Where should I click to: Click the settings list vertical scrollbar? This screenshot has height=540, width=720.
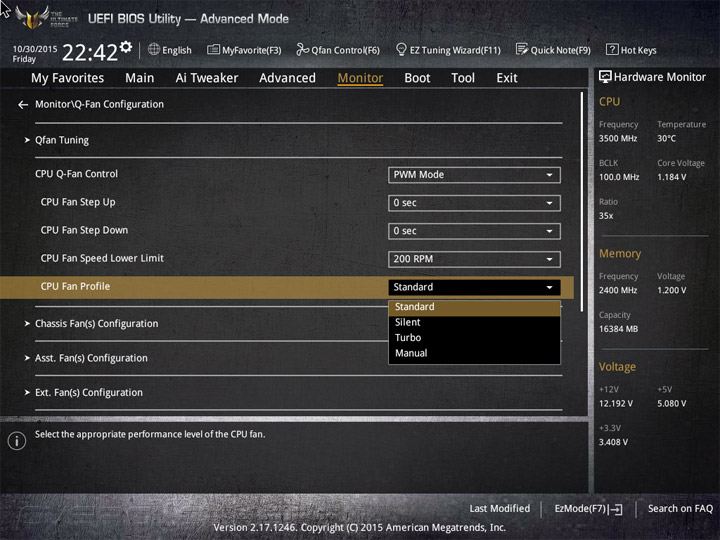pyautogui.click(x=582, y=202)
